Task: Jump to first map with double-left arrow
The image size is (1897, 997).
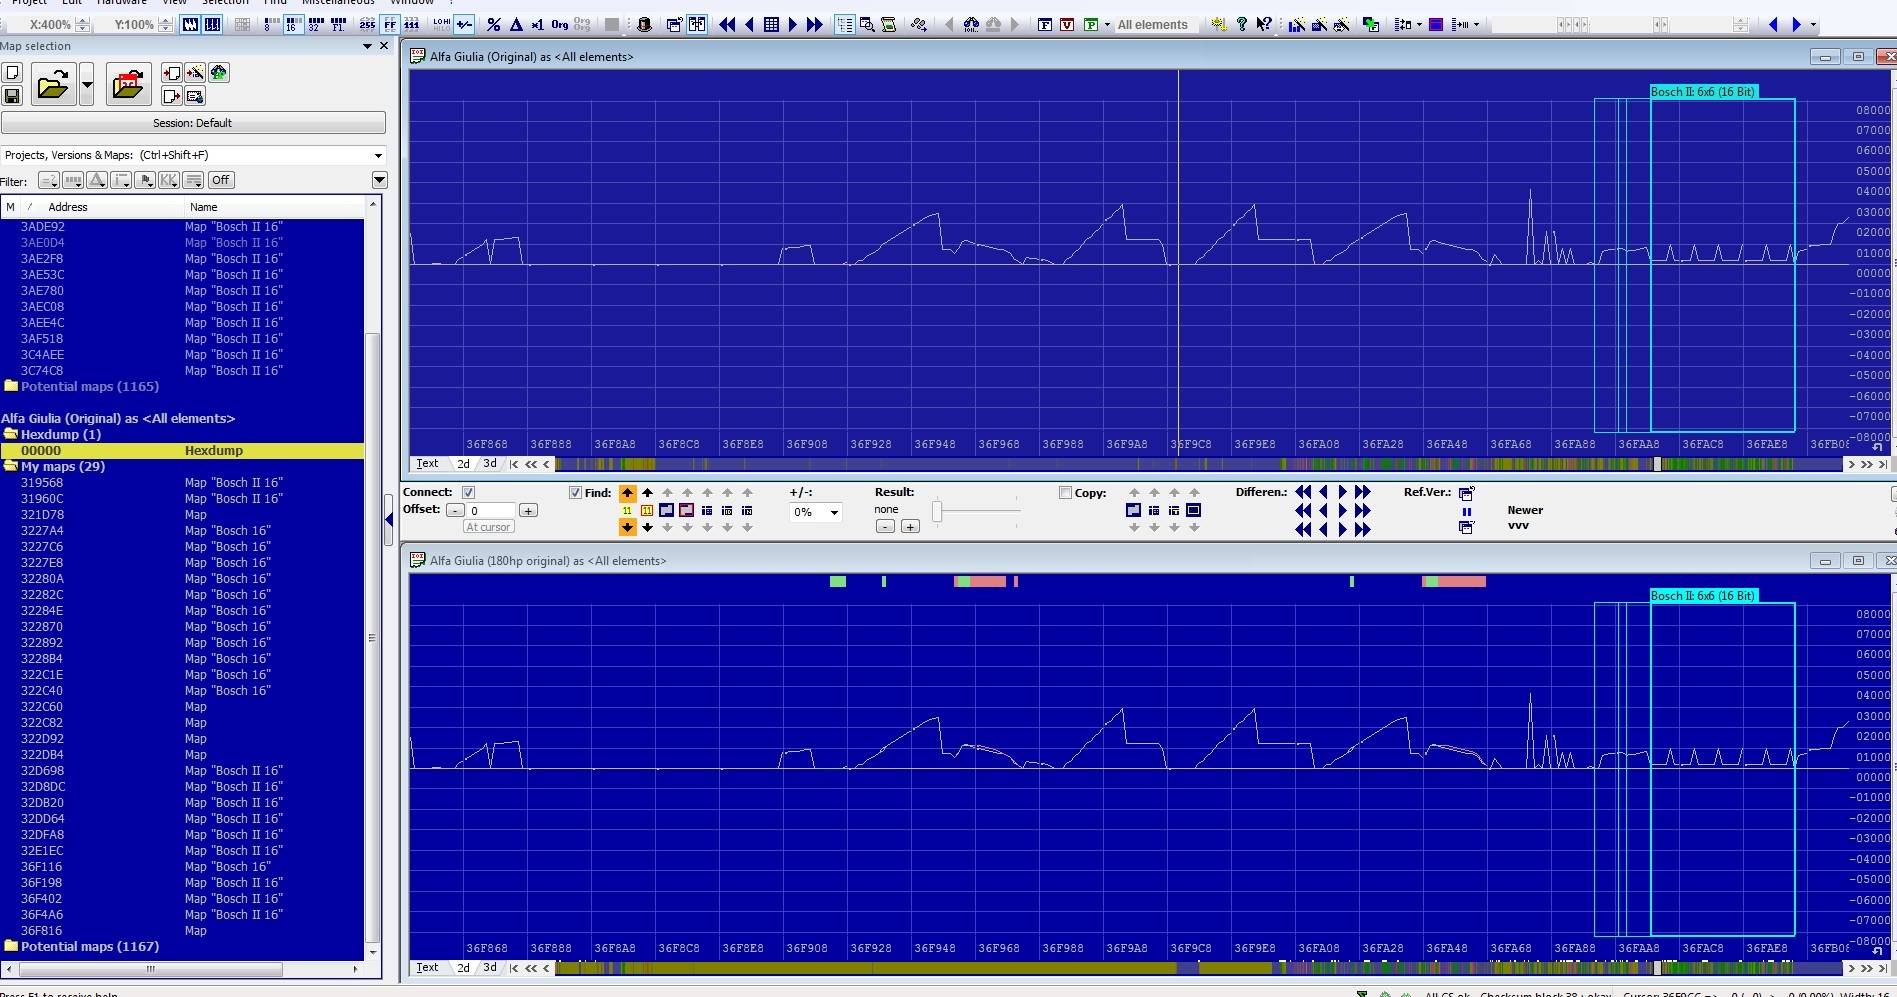Action: click(727, 24)
